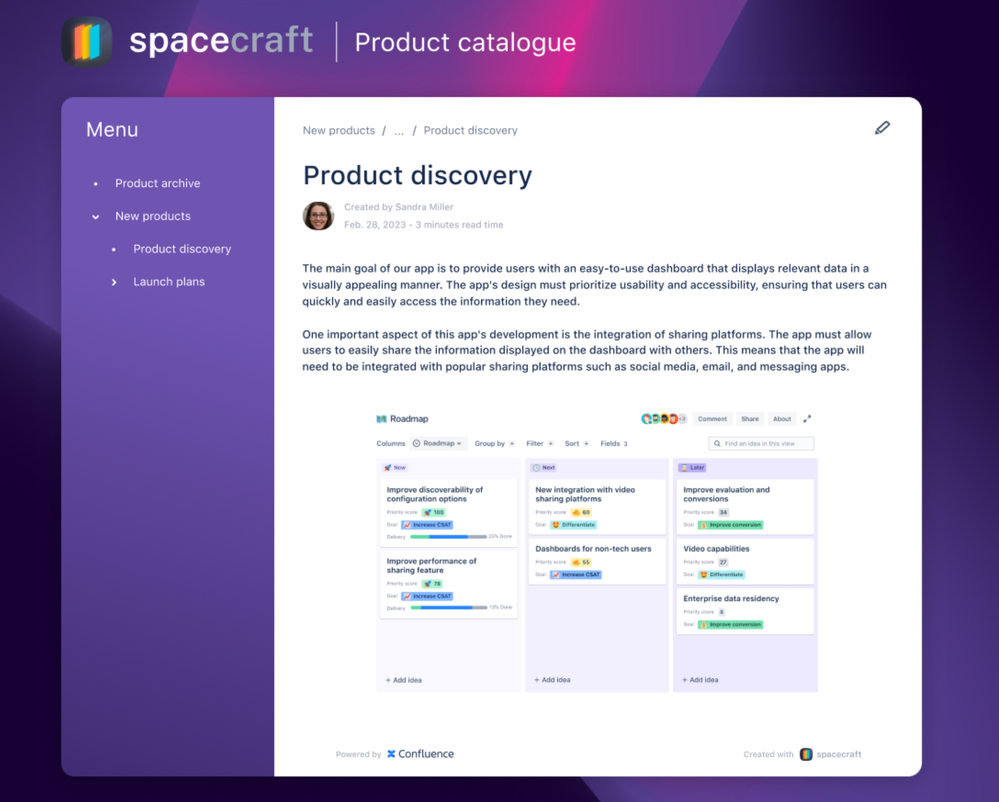Add idea to the Later column
Screen dimensions: 999x802
click(700, 680)
